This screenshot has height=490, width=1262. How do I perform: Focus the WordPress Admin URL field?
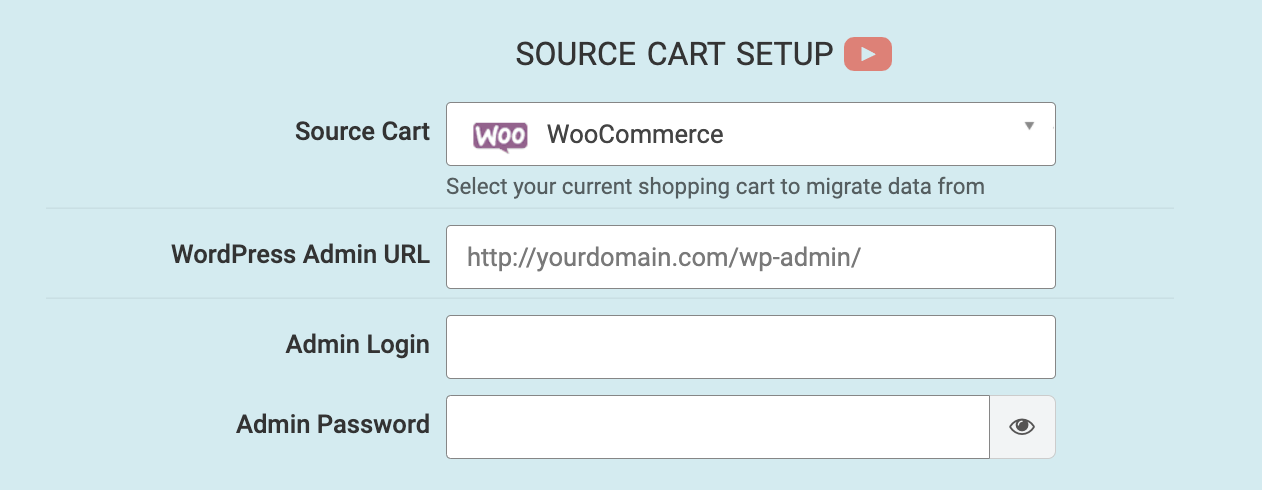click(x=750, y=257)
